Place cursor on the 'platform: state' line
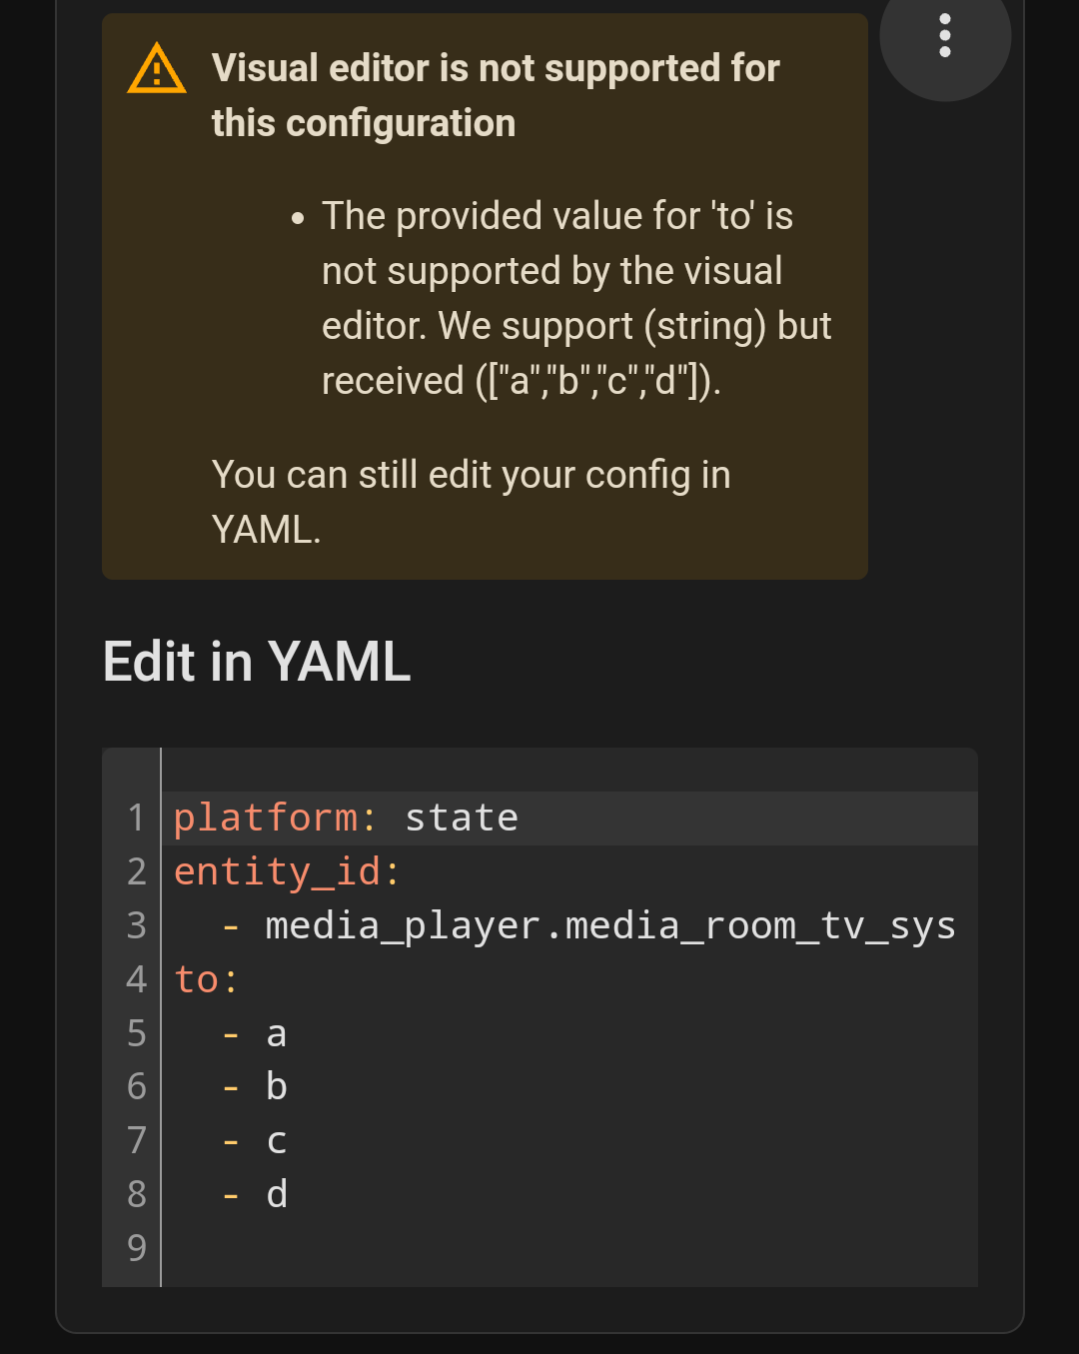Viewport: 1079px width, 1354px height. click(346, 818)
